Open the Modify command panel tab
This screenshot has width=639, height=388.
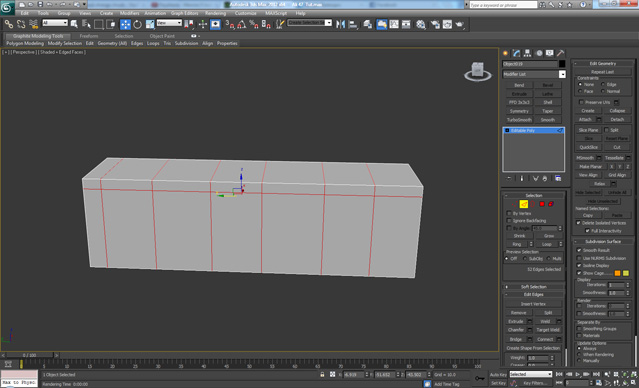tap(517, 53)
